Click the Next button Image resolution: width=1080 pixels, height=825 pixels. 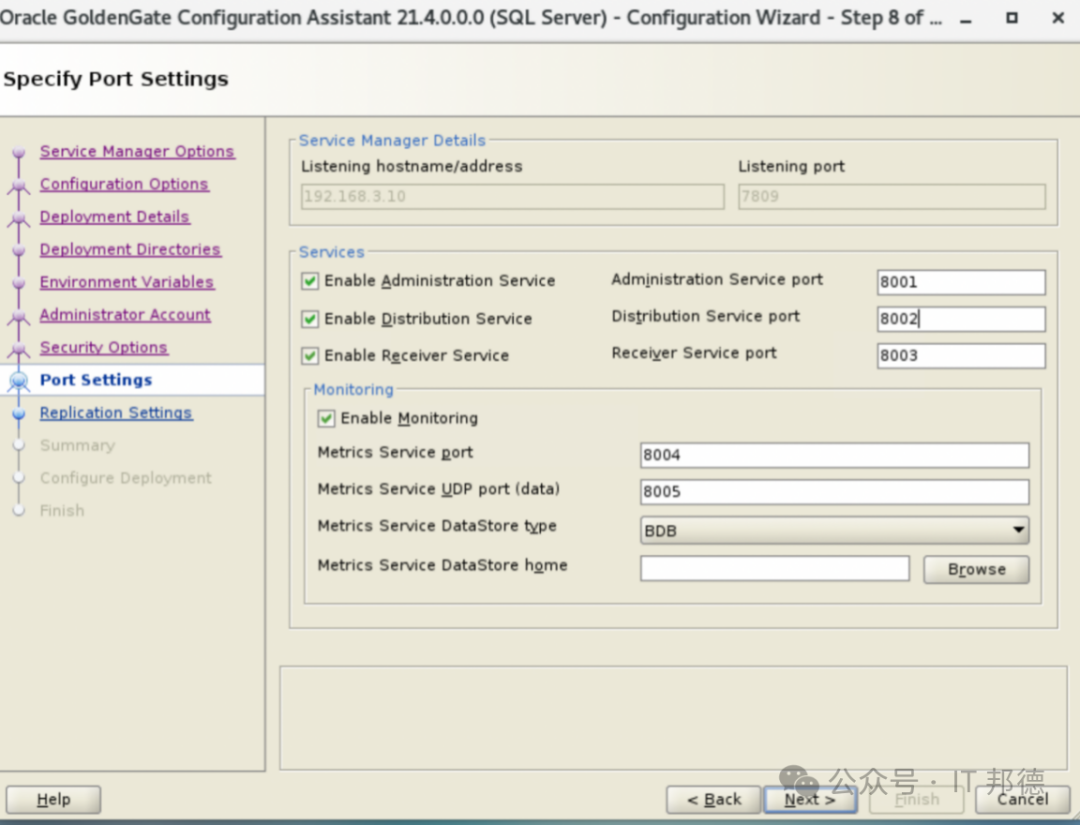[x=809, y=800]
